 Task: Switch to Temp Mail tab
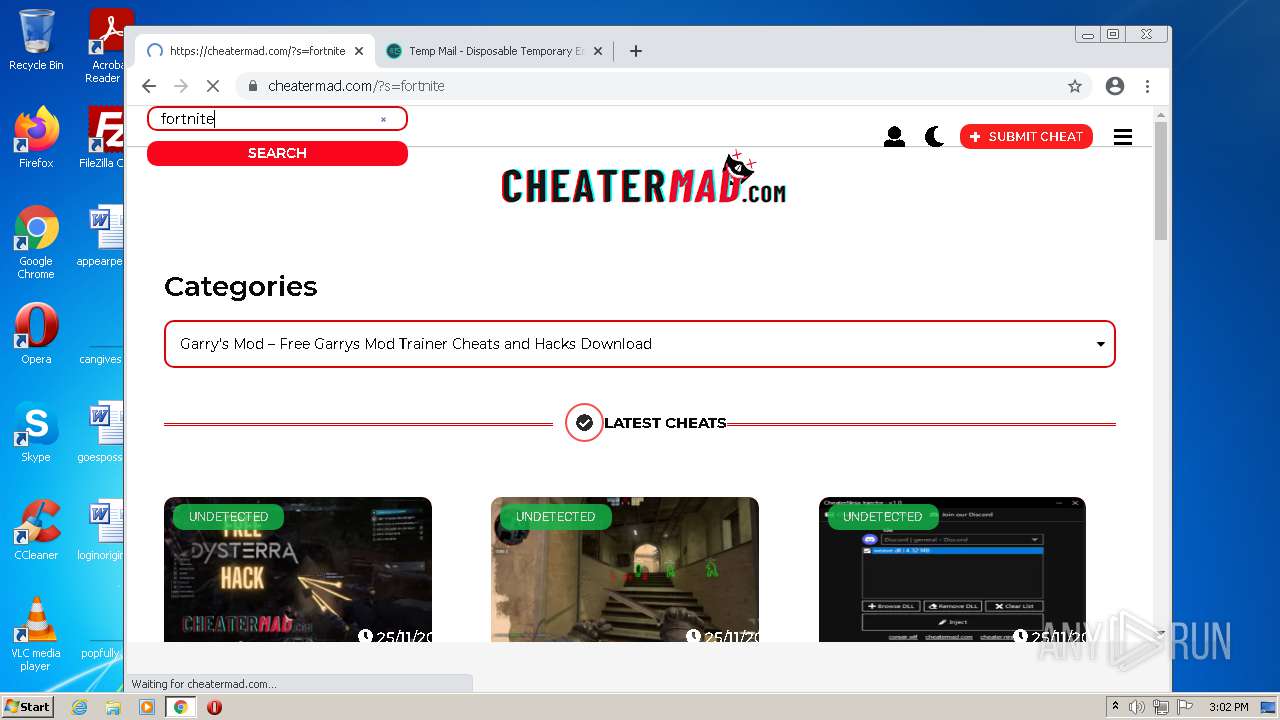pos(496,51)
